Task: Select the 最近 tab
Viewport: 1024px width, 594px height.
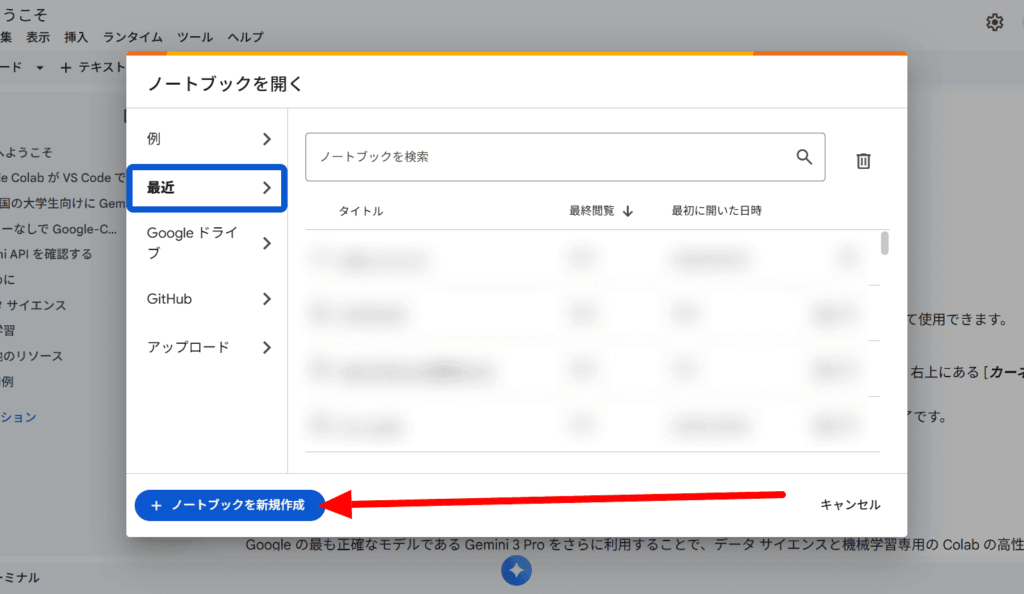Action: 208,188
